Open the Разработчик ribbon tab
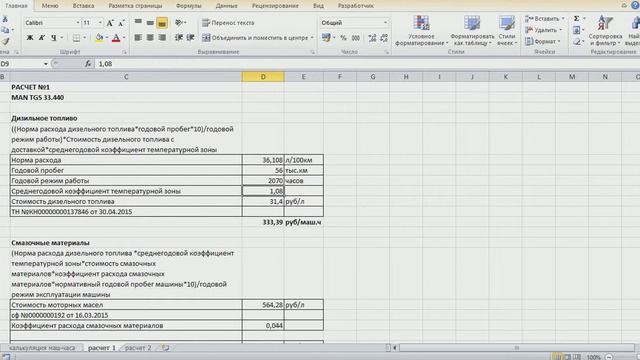The width and height of the screenshot is (640, 360). [356, 6]
